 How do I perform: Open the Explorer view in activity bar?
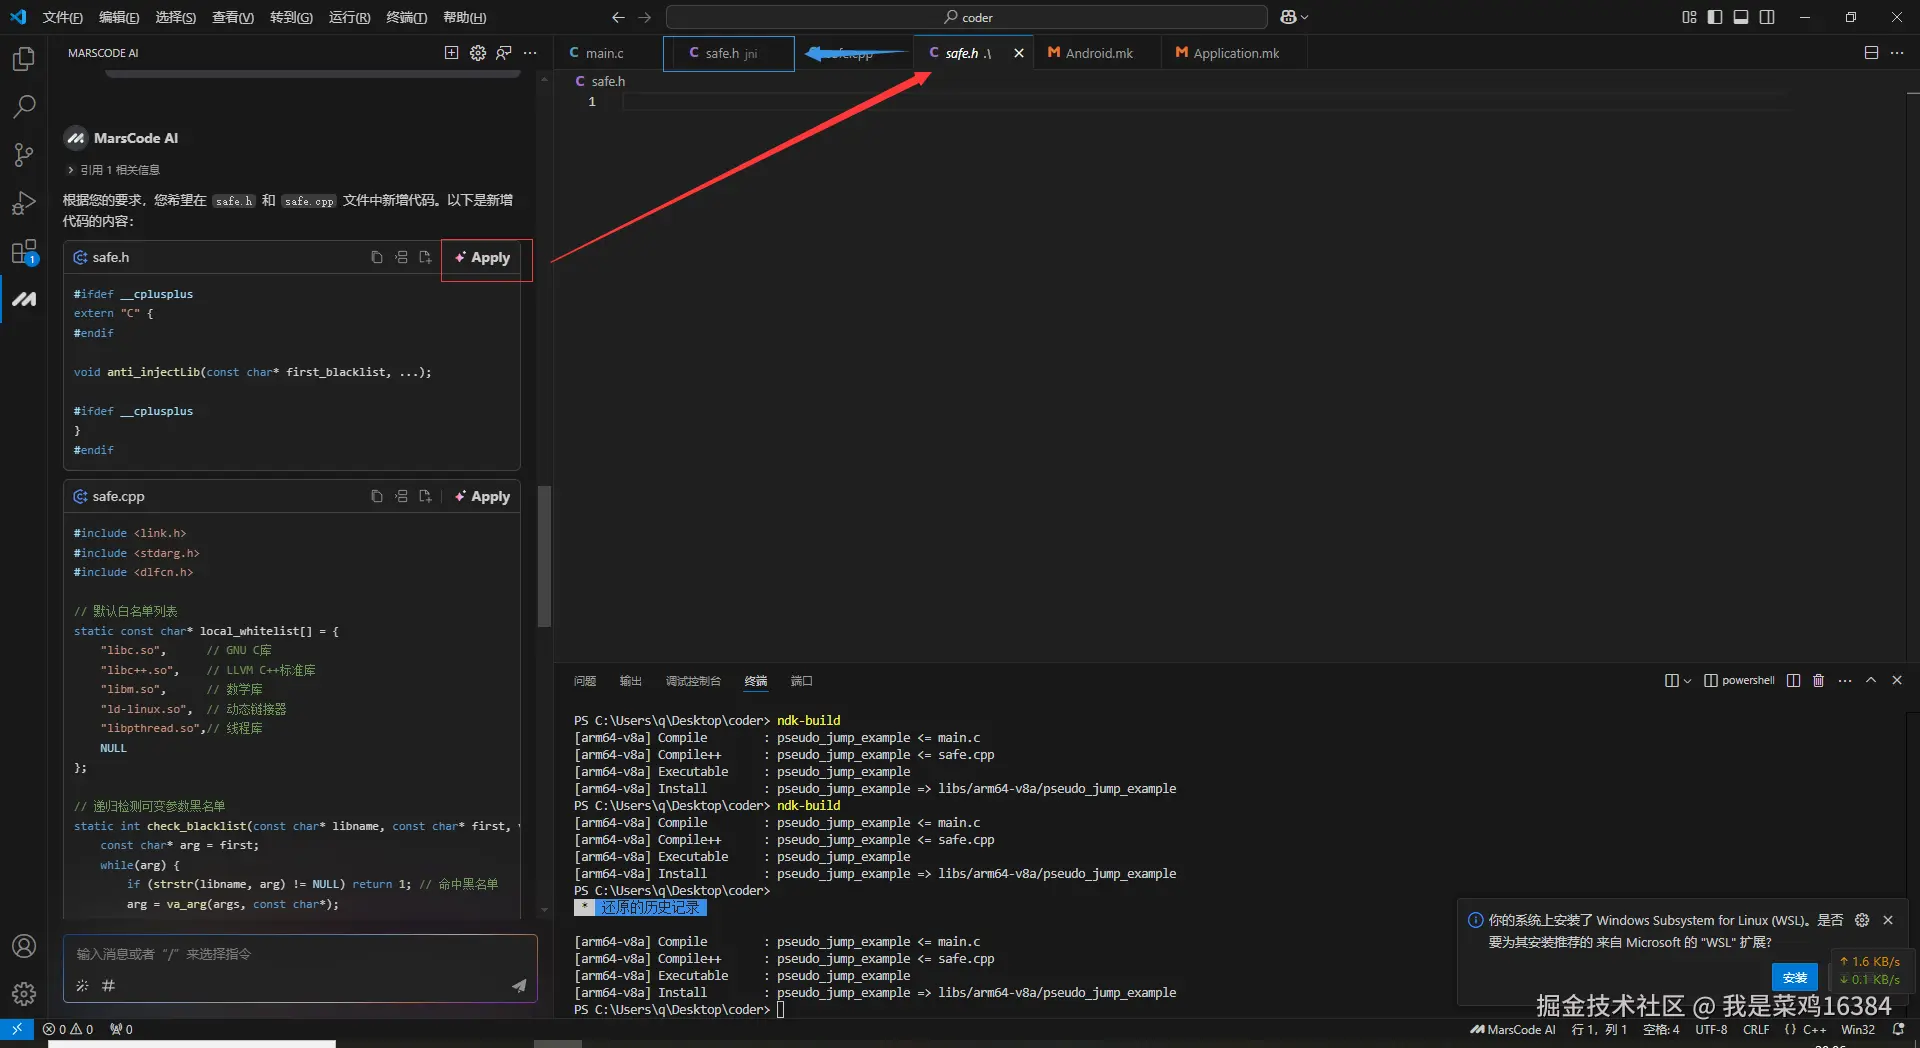pyautogui.click(x=24, y=59)
